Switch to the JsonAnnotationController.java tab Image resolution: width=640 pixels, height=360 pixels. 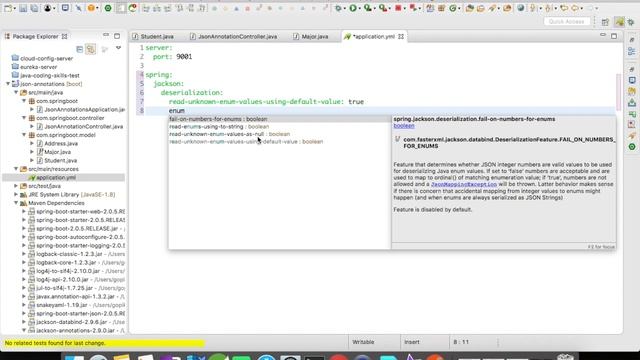(x=233, y=36)
